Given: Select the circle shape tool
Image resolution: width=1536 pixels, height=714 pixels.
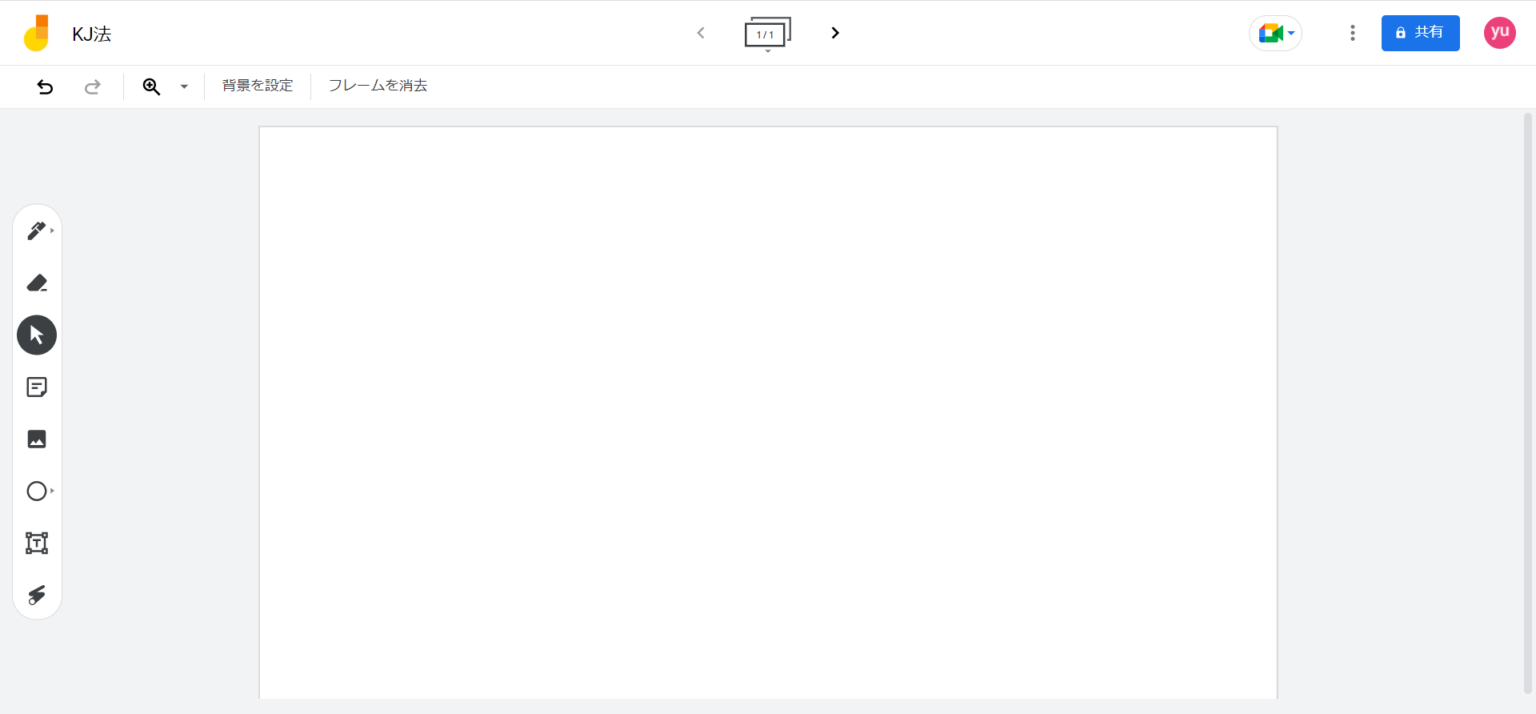Looking at the screenshot, I should (36, 490).
